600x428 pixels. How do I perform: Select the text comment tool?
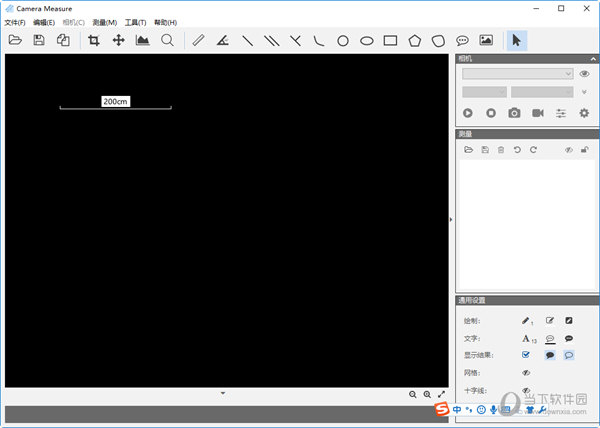462,41
